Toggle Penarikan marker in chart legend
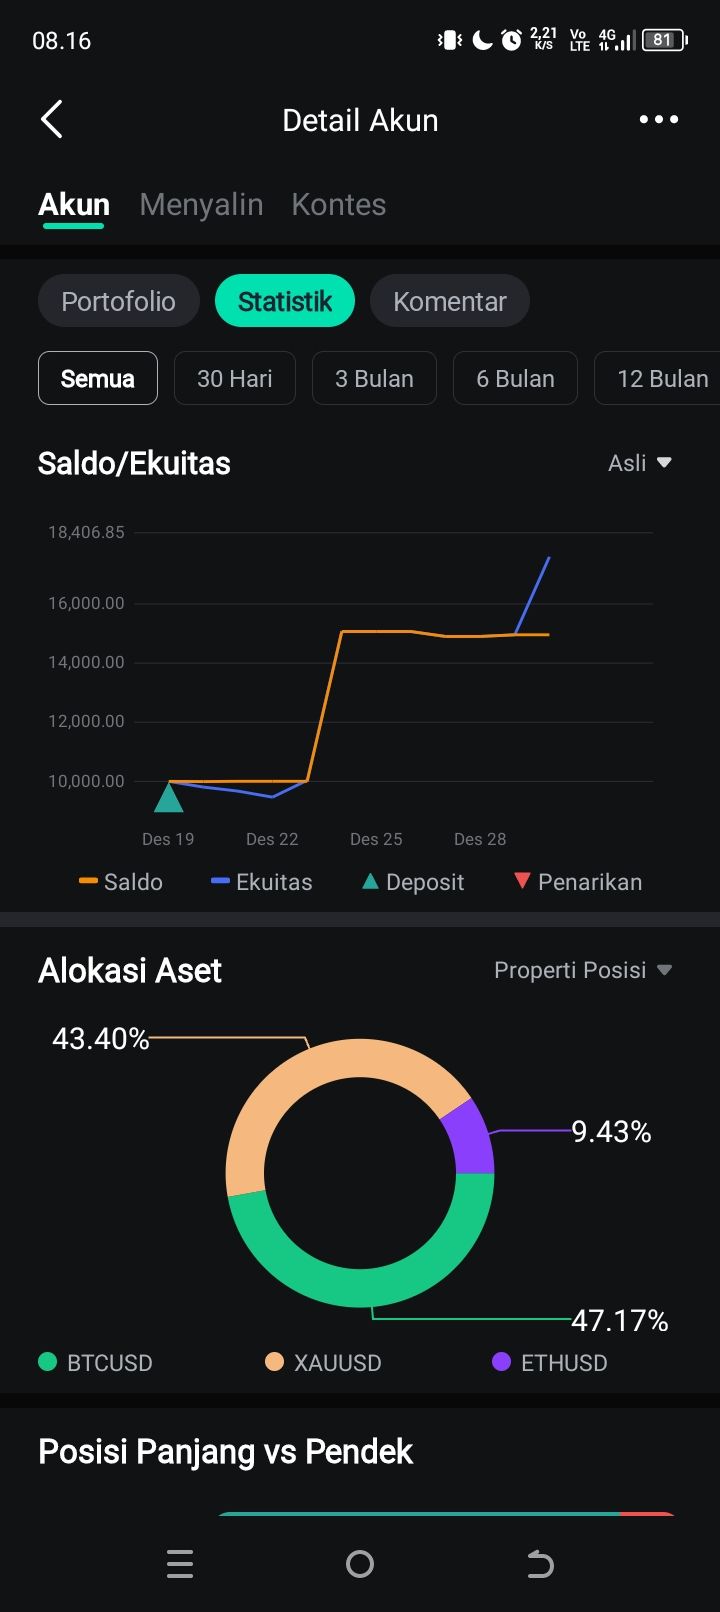The height and width of the screenshot is (1612, 720). (578, 882)
